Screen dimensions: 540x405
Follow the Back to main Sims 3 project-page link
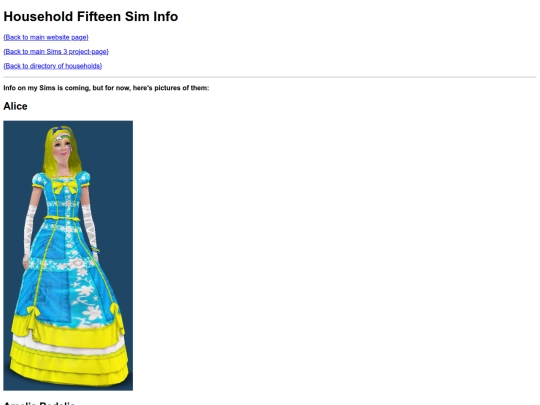click(x=56, y=52)
